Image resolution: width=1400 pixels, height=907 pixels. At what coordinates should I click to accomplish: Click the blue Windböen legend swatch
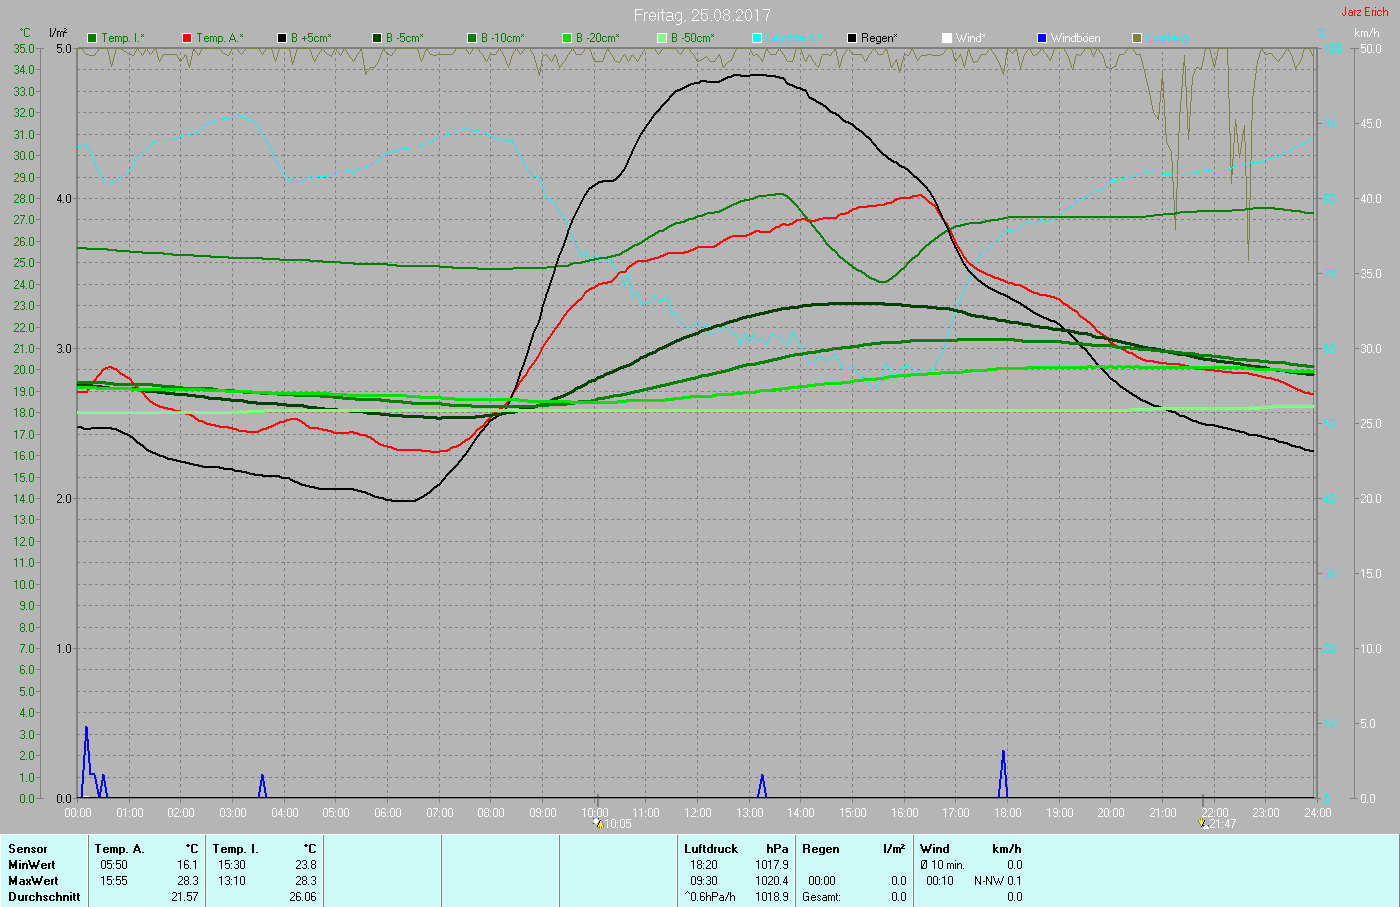tap(1042, 38)
